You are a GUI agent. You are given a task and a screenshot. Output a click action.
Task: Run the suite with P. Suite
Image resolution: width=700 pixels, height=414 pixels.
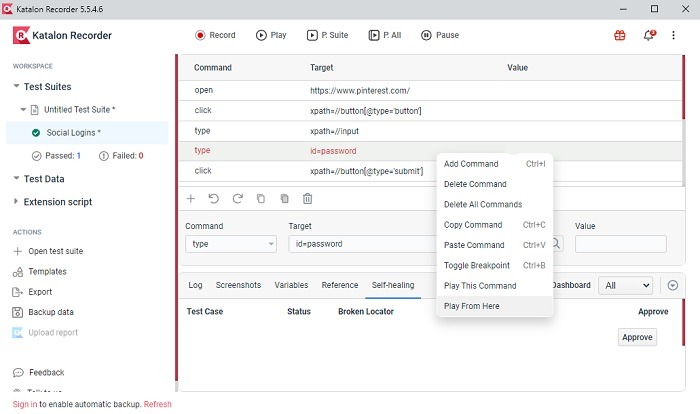coord(327,35)
